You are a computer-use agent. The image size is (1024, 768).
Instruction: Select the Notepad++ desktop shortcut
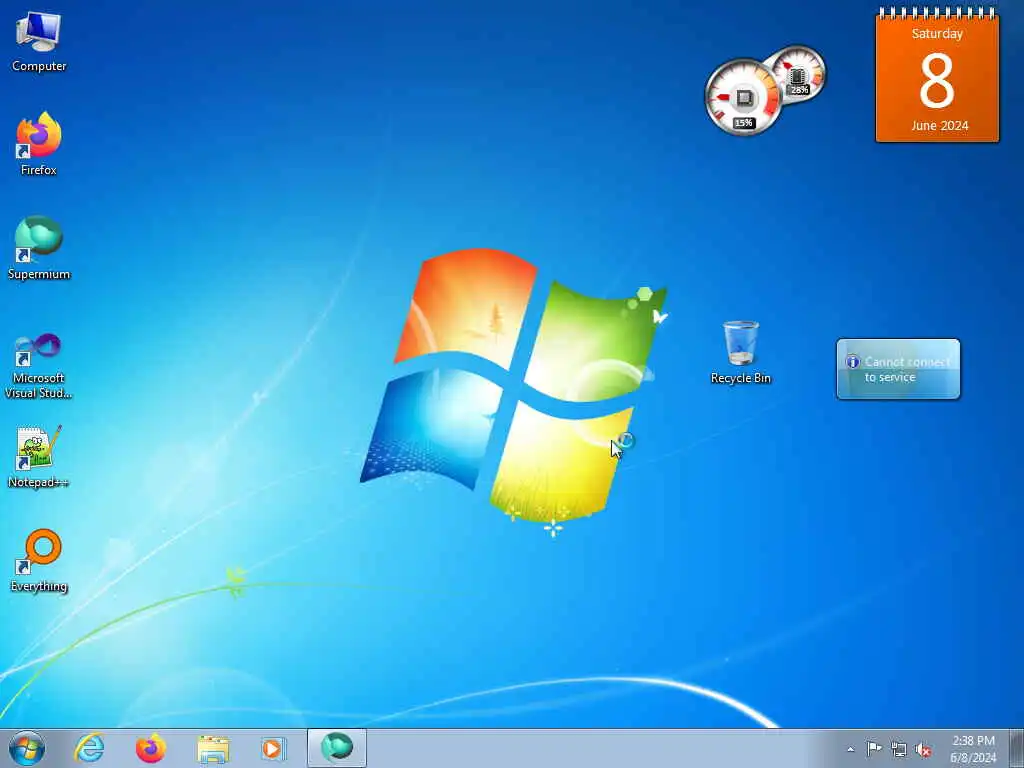39,456
